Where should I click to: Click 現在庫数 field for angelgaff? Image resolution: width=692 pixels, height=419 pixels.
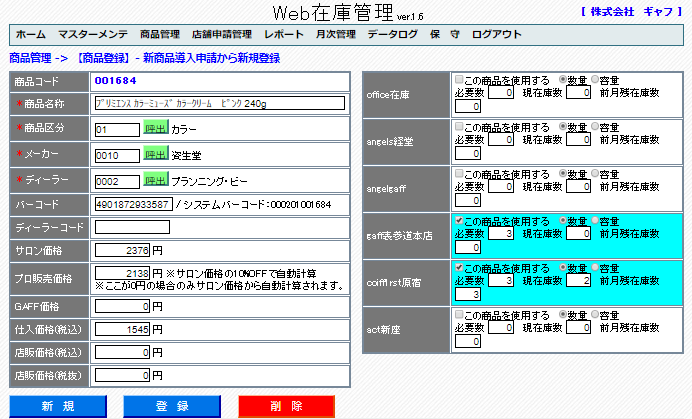(x=578, y=187)
